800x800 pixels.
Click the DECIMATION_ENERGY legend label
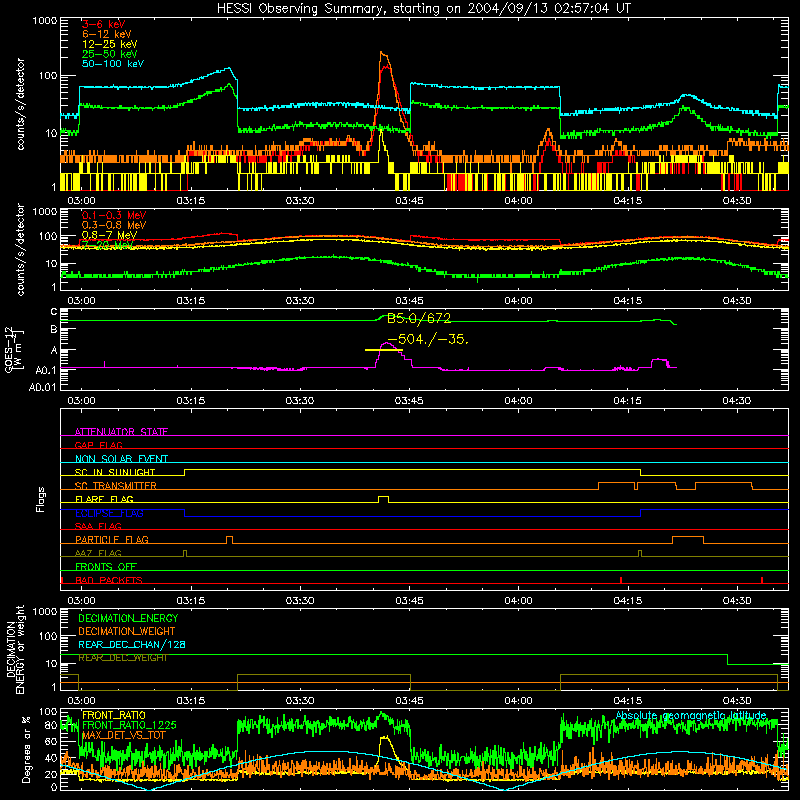pyautogui.click(x=128, y=618)
